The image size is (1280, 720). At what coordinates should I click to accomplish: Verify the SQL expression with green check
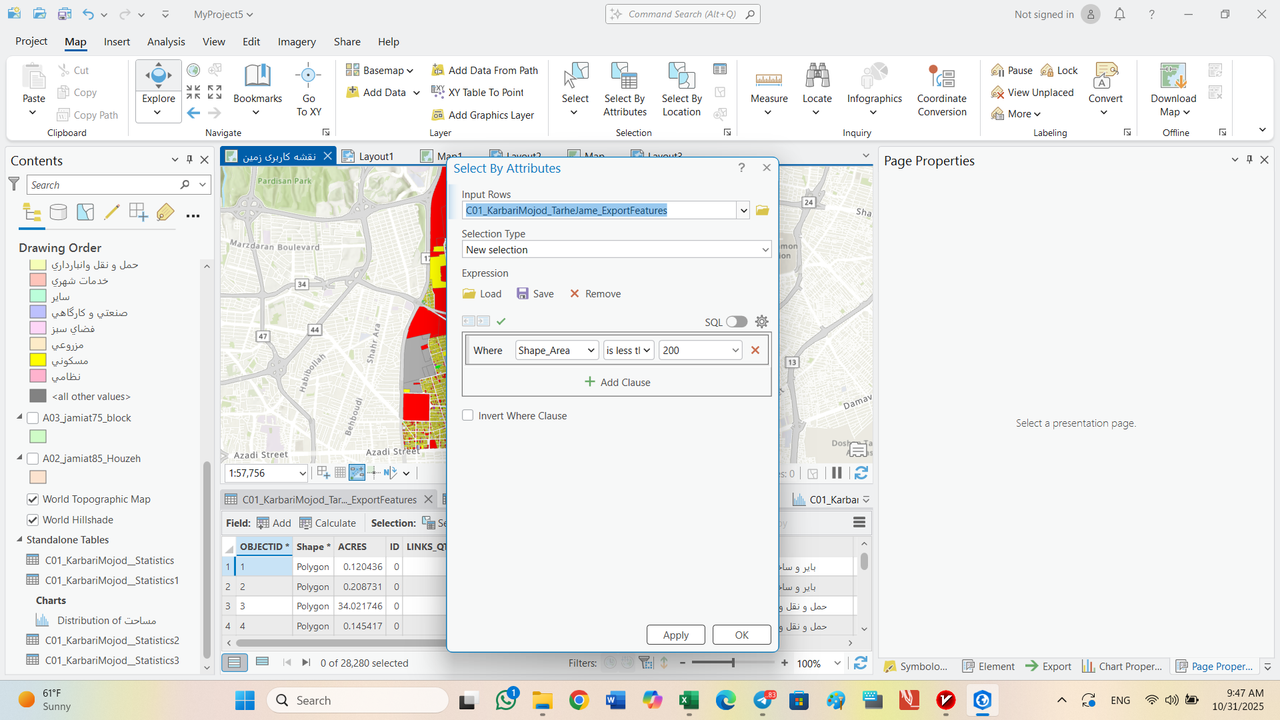coord(501,321)
